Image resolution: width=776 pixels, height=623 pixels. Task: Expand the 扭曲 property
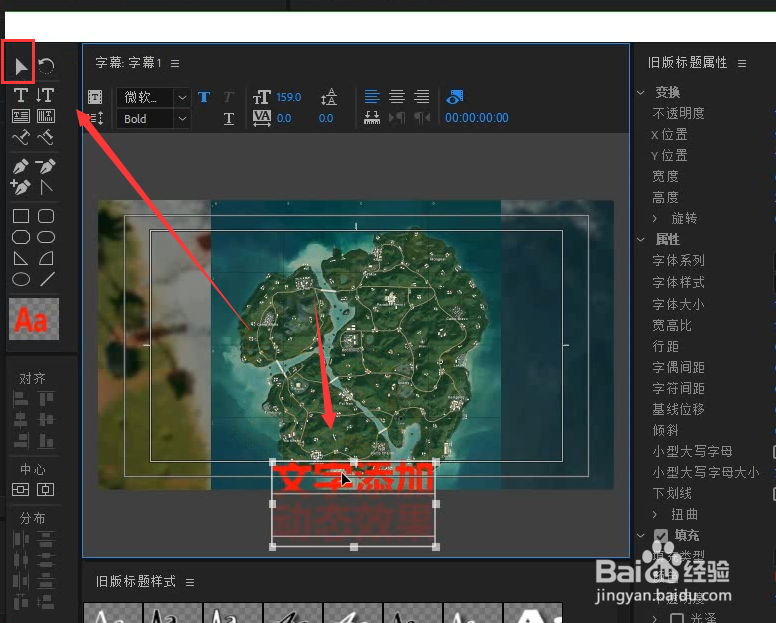[x=655, y=515]
